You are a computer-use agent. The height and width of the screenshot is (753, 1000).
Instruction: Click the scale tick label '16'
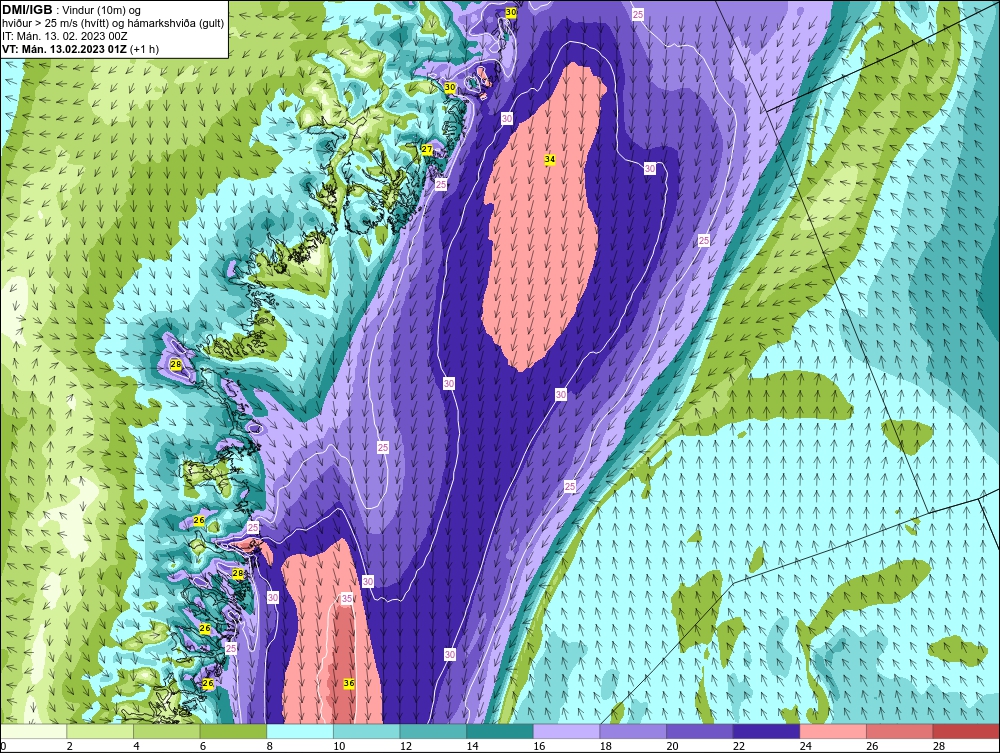pos(539,746)
